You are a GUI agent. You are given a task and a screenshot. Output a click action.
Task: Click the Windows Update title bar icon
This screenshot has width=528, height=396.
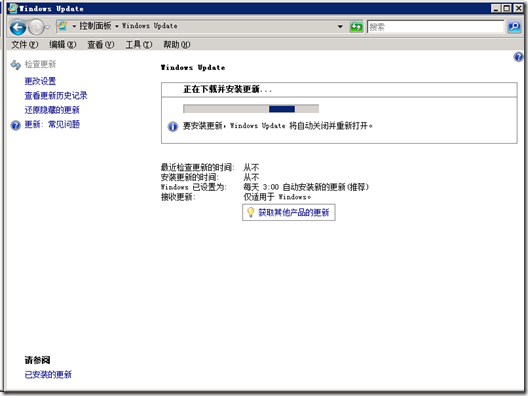point(12,8)
